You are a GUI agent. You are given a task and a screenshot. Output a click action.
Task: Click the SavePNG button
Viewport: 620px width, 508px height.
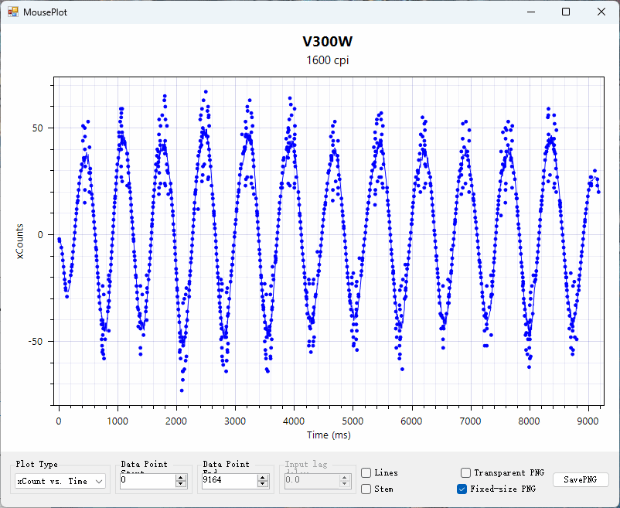(x=580, y=480)
